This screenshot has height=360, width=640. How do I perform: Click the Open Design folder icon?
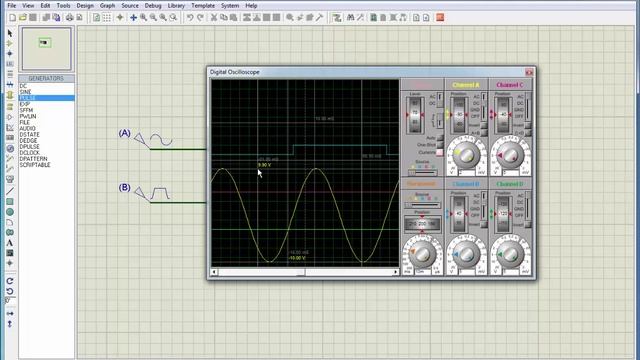click(x=23, y=18)
